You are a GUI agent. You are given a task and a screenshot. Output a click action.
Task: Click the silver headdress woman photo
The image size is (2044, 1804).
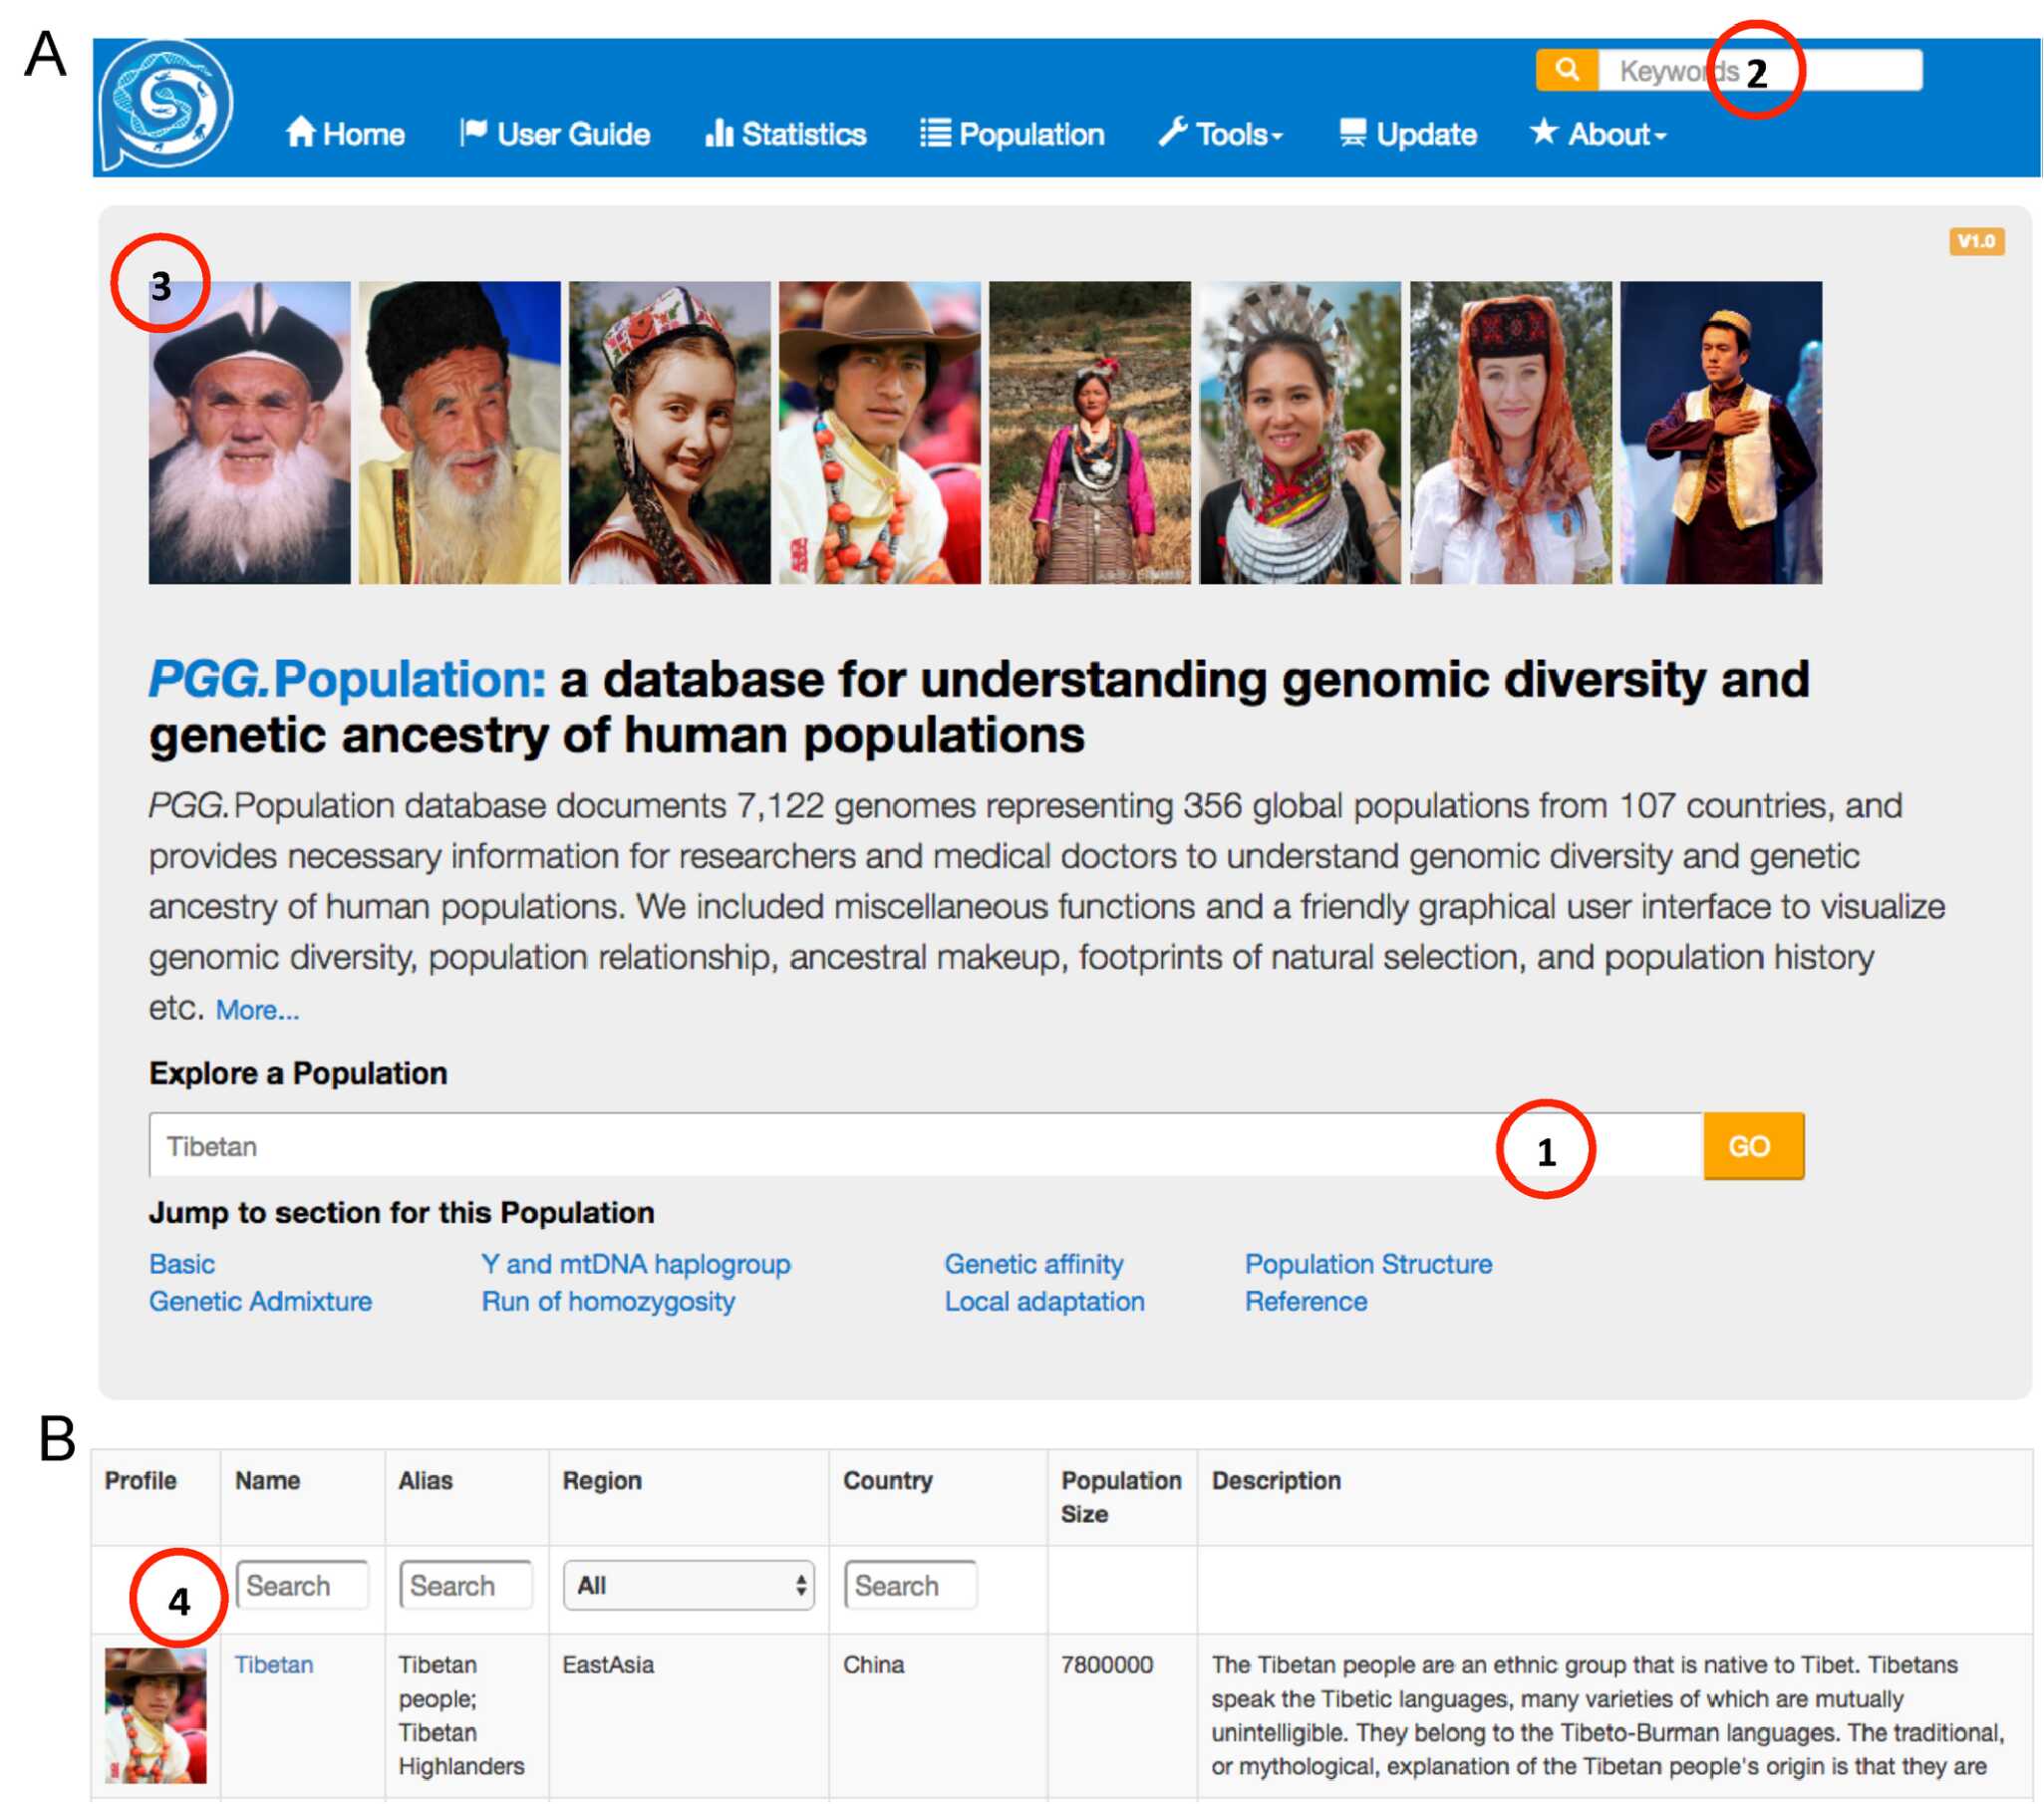[1300, 433]
